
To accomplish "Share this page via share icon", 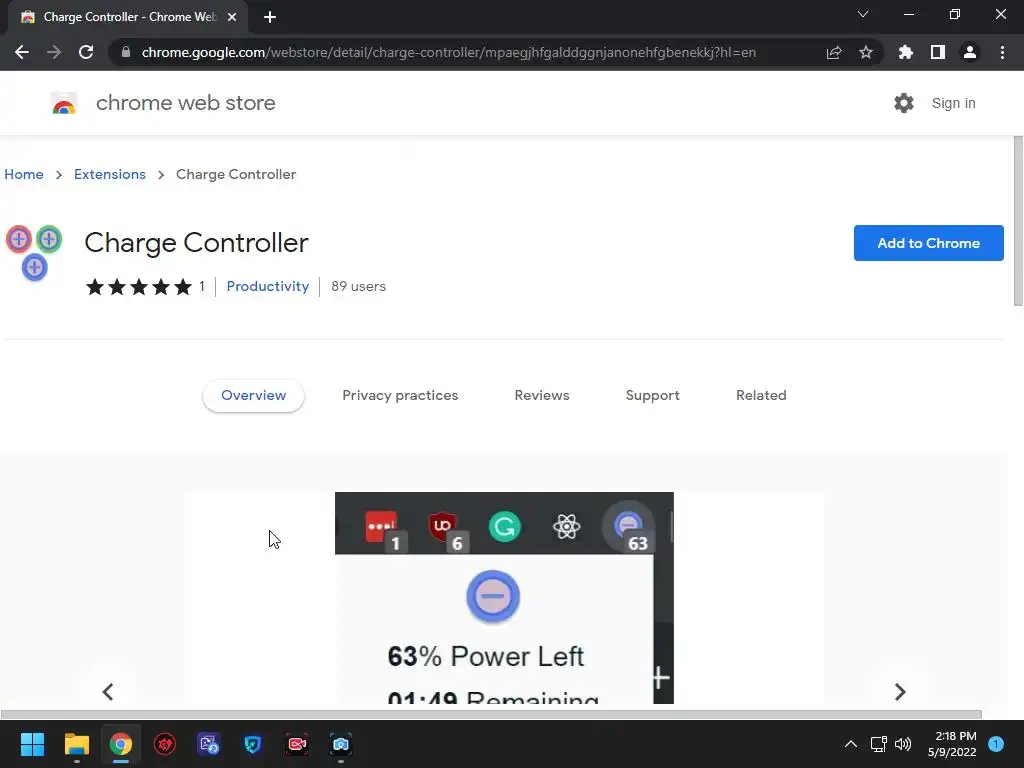I will 834,52.
